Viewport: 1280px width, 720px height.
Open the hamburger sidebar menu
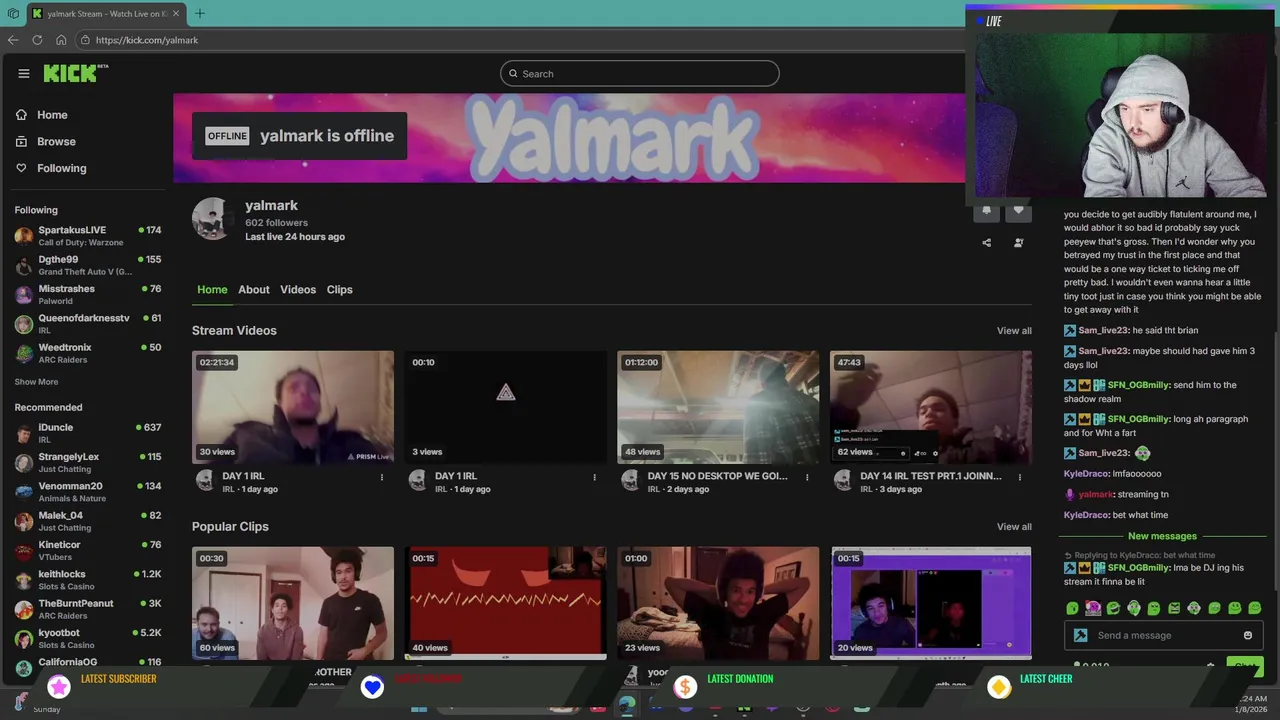click(x=24, y=73)
